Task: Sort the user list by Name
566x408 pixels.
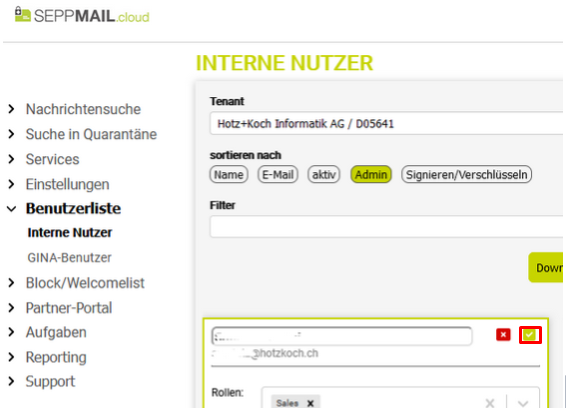Action: pyautogui.click(x=228, y=174)
